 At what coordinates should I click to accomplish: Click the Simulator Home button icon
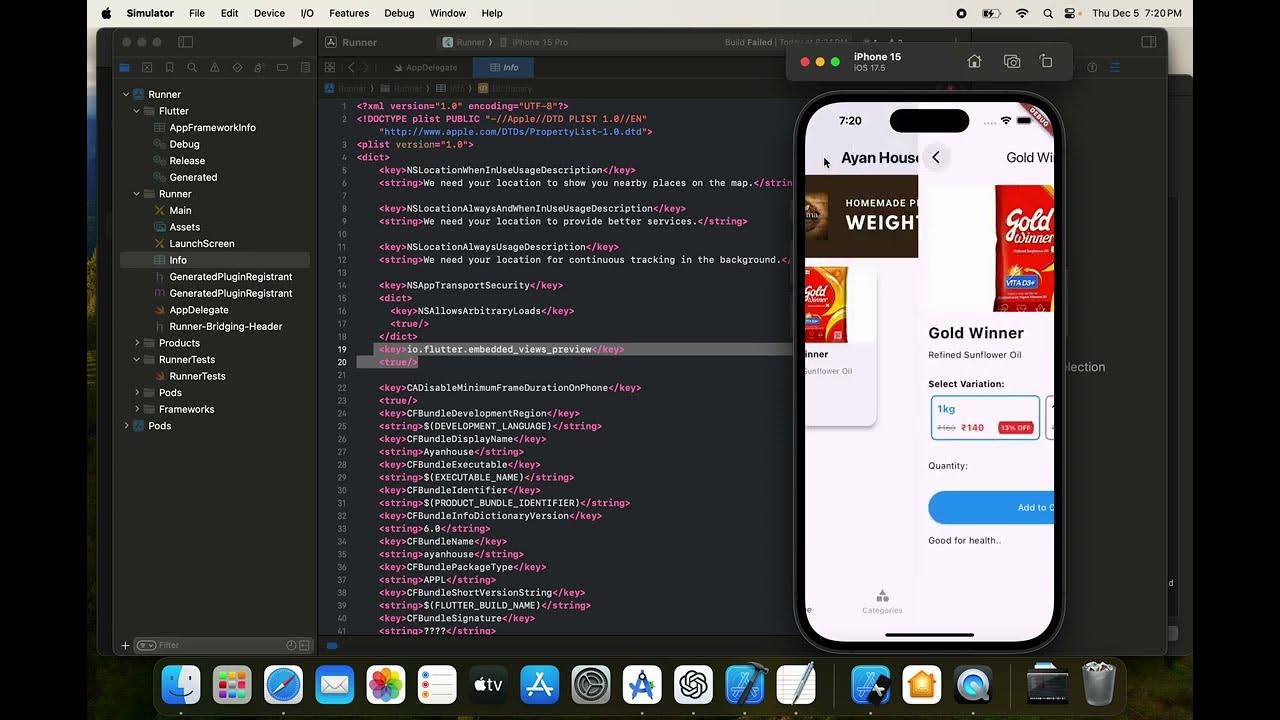974,61
